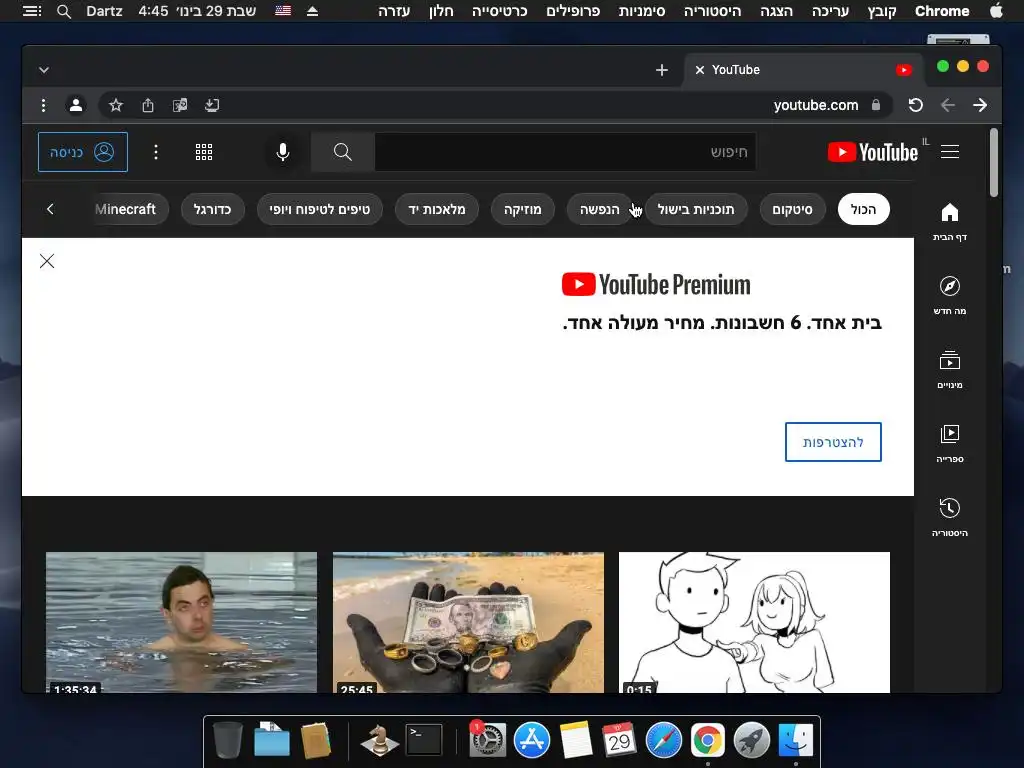Open the YouTube apps grid icon

(x=204, y=152)
